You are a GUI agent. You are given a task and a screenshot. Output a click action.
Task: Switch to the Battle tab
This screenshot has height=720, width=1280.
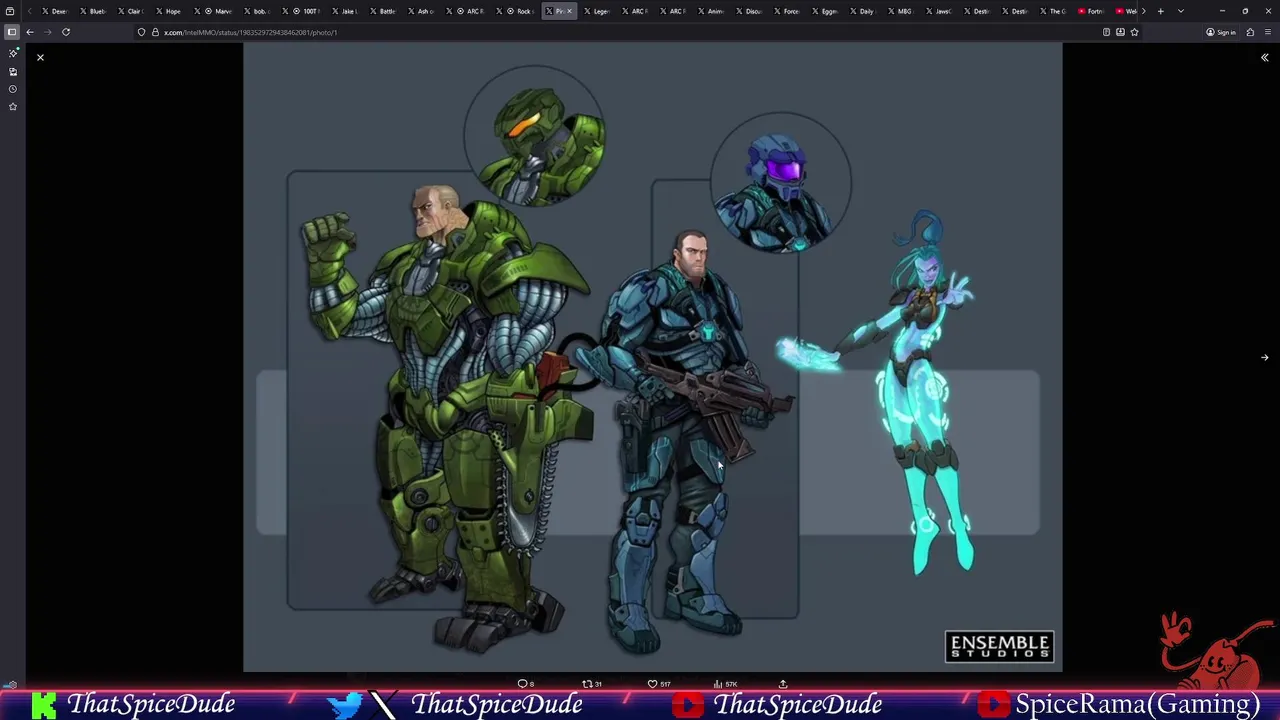click(382, 11)
